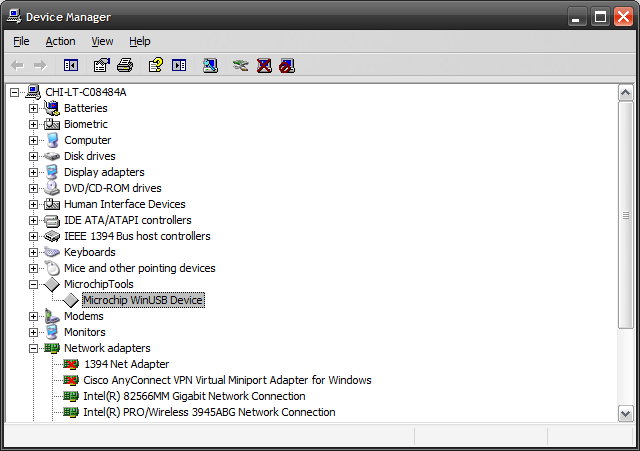
Task: Expand the IEEE 1394 Bus host controllers node
Action: (33, 236)
